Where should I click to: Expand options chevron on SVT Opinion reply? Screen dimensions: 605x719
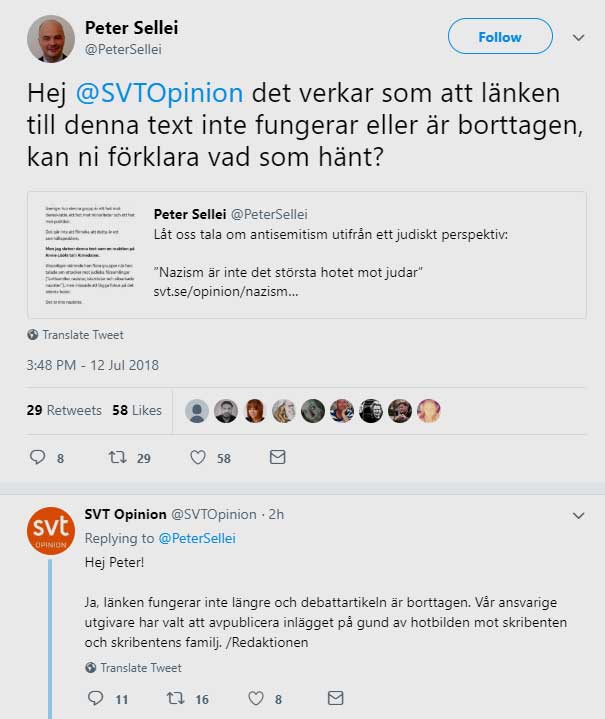click(578, 515)
